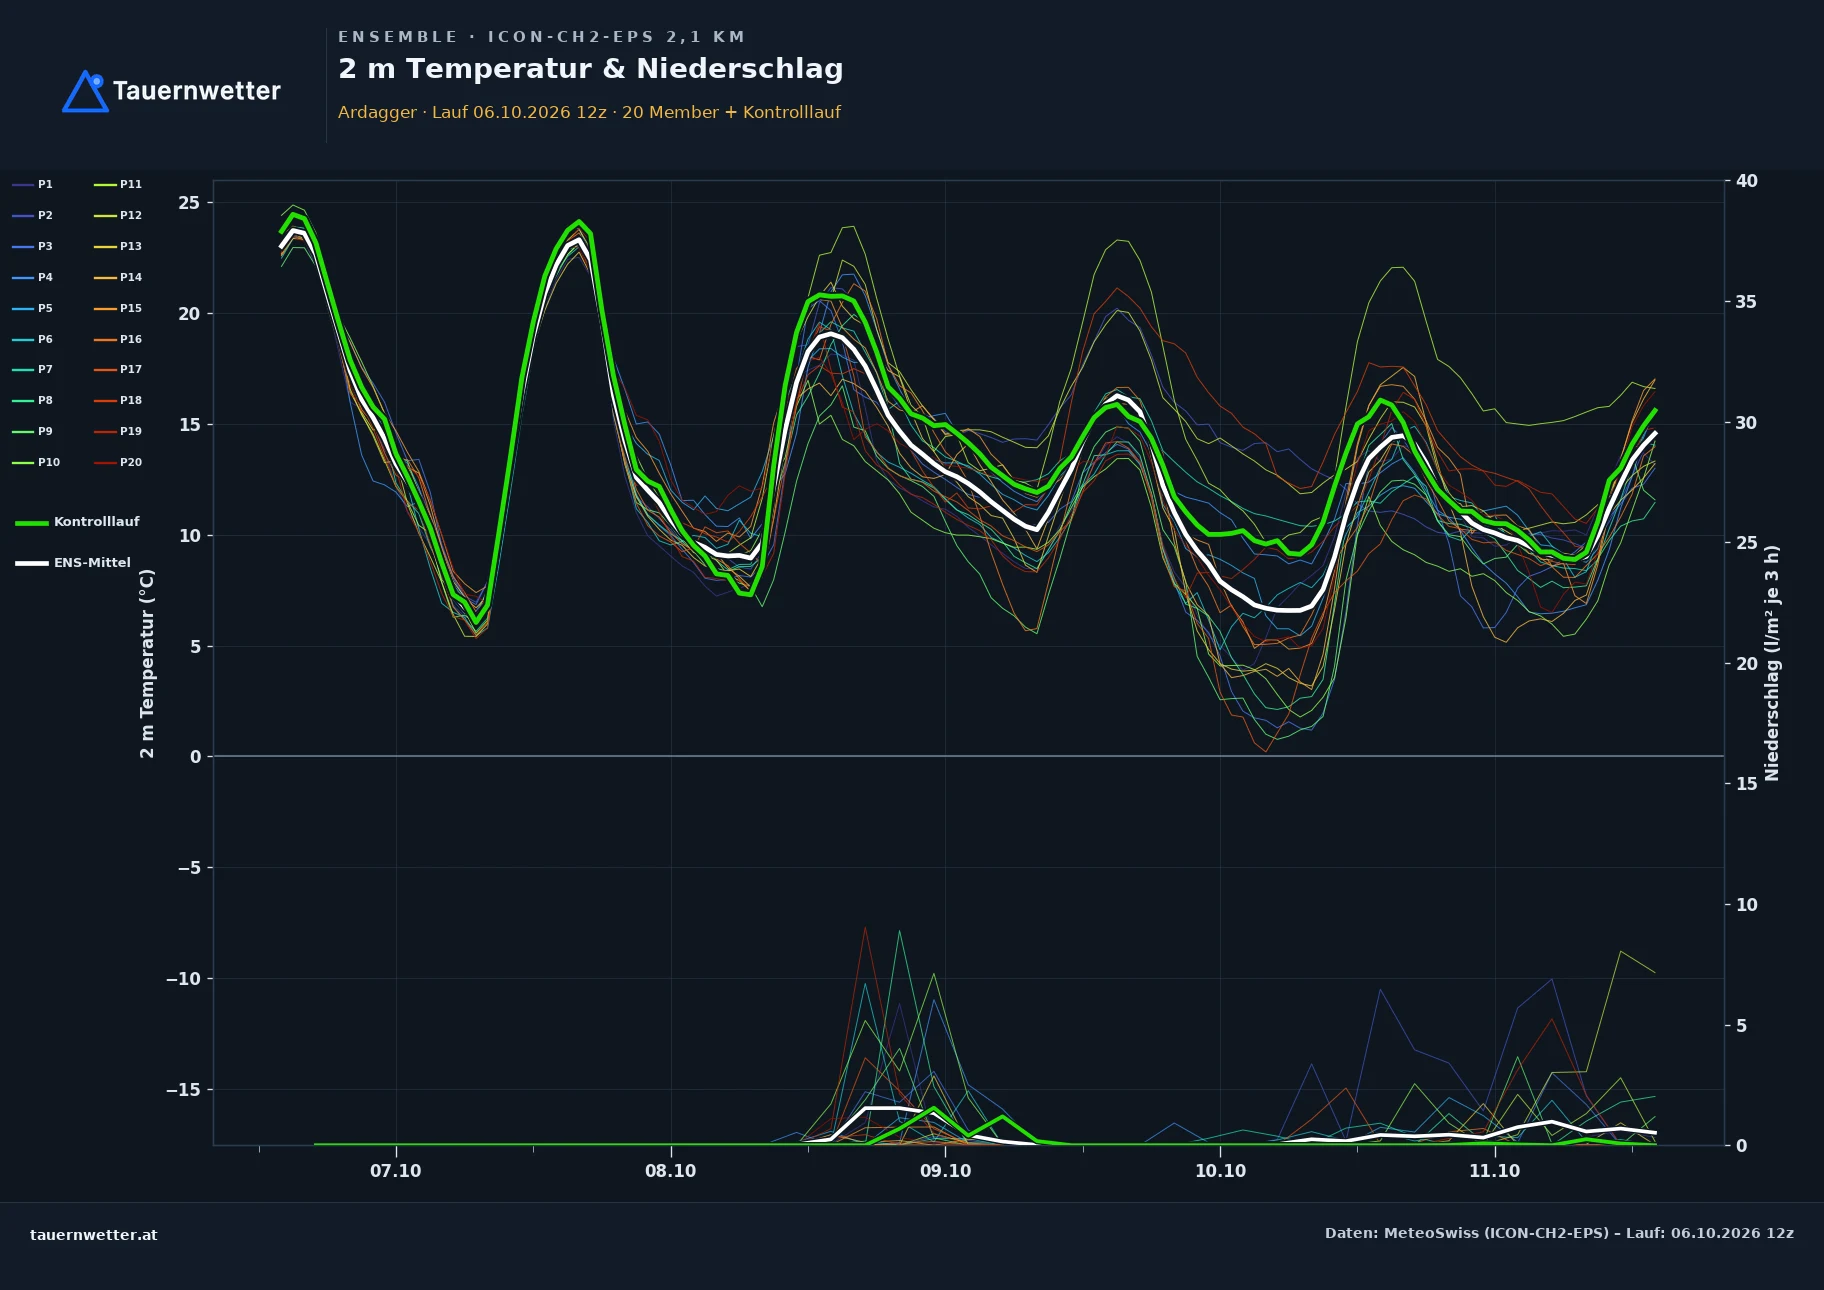Select the P3 legend entry
1824x1290 pixels.
pos(32,246)
